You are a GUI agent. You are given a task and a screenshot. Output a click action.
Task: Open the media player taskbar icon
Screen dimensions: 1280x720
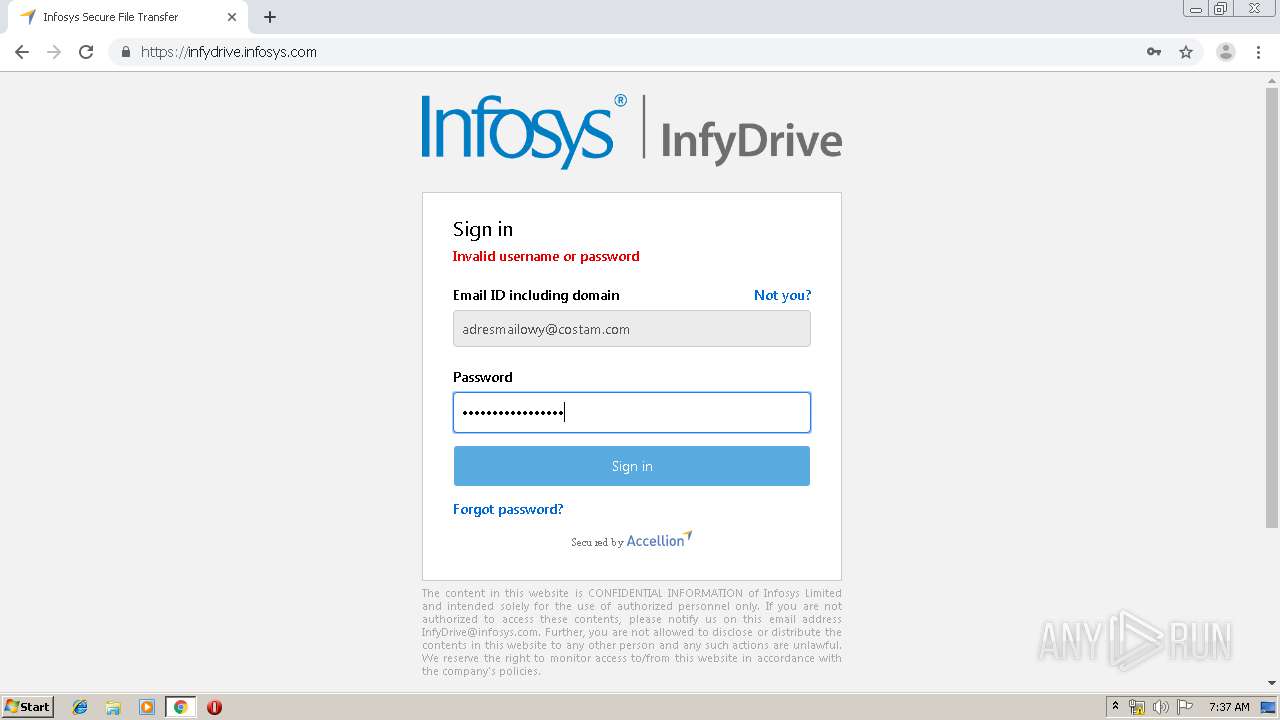point(147,707)
